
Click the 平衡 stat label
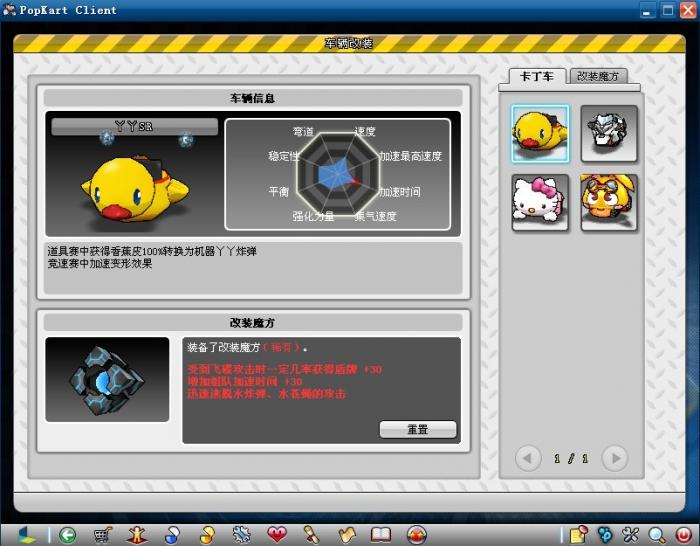(x=279, y=192)
